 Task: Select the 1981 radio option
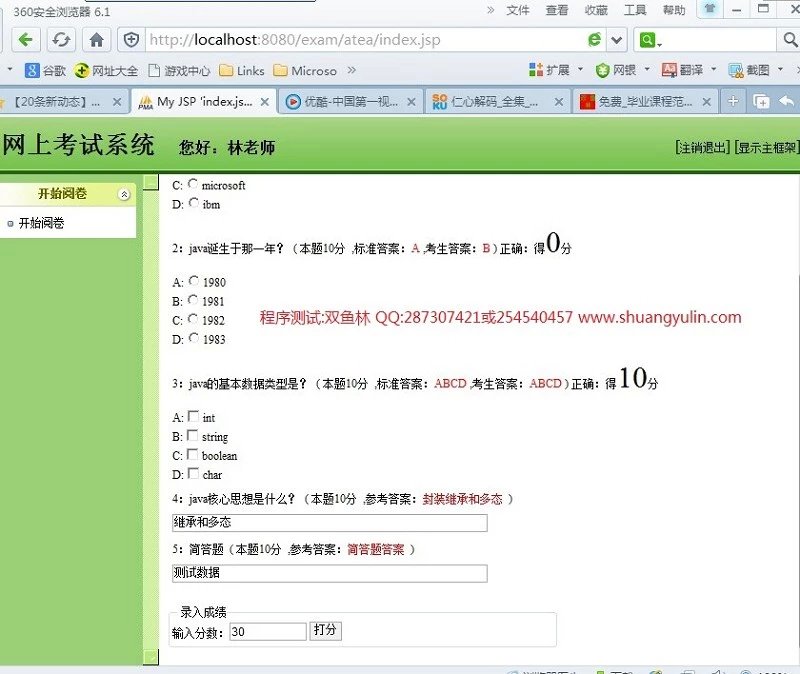(193, 299)
